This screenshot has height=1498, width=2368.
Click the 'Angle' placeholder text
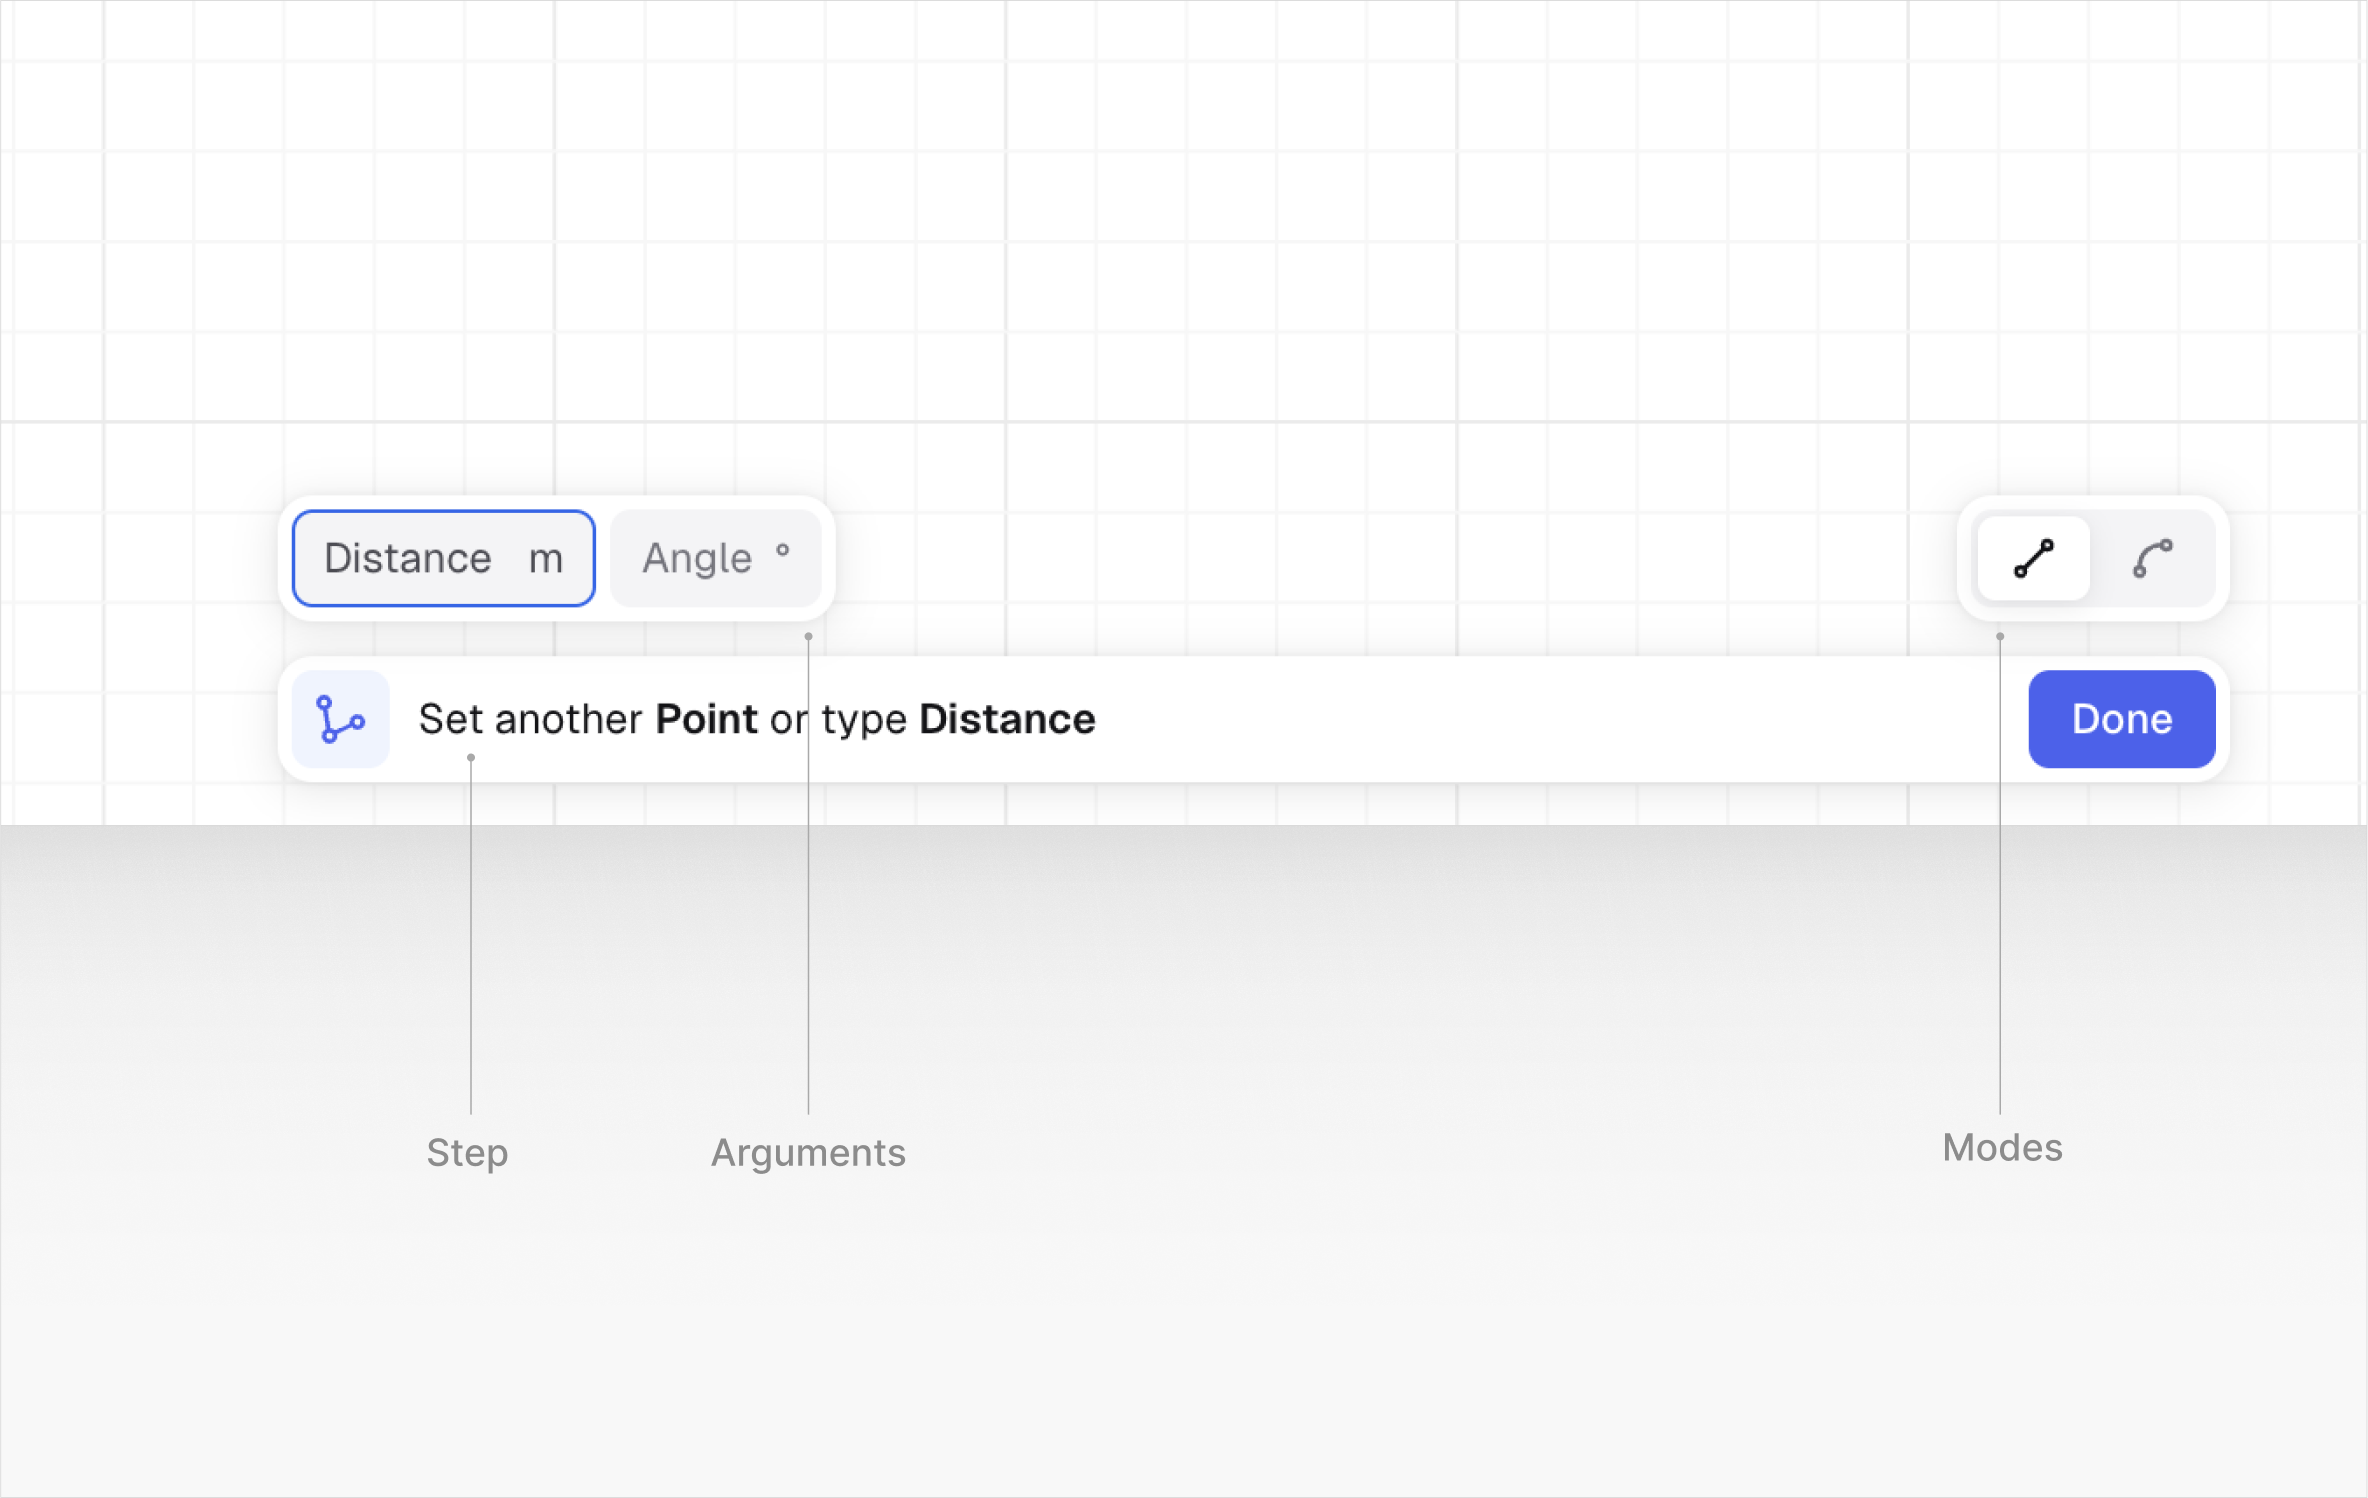click(697, 558)
